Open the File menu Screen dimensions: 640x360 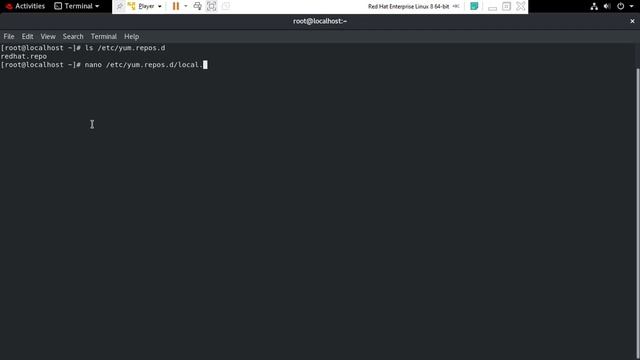pos(9,36)
